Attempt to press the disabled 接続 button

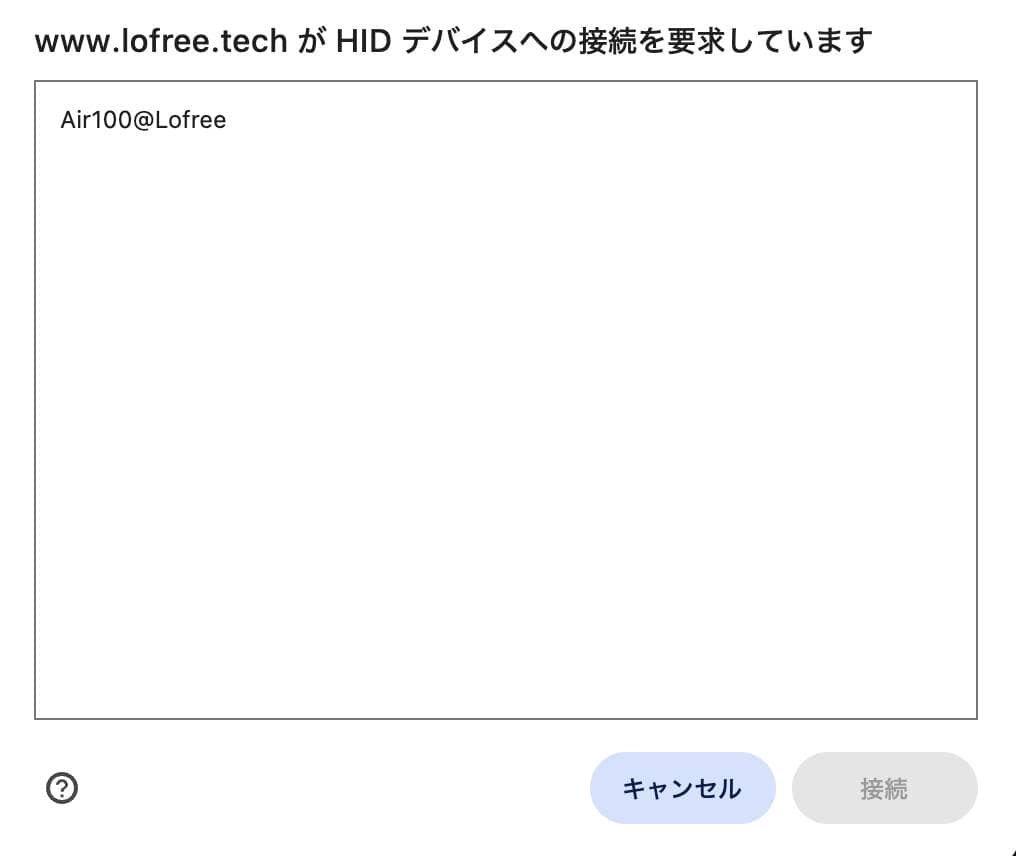click(884, 788)
